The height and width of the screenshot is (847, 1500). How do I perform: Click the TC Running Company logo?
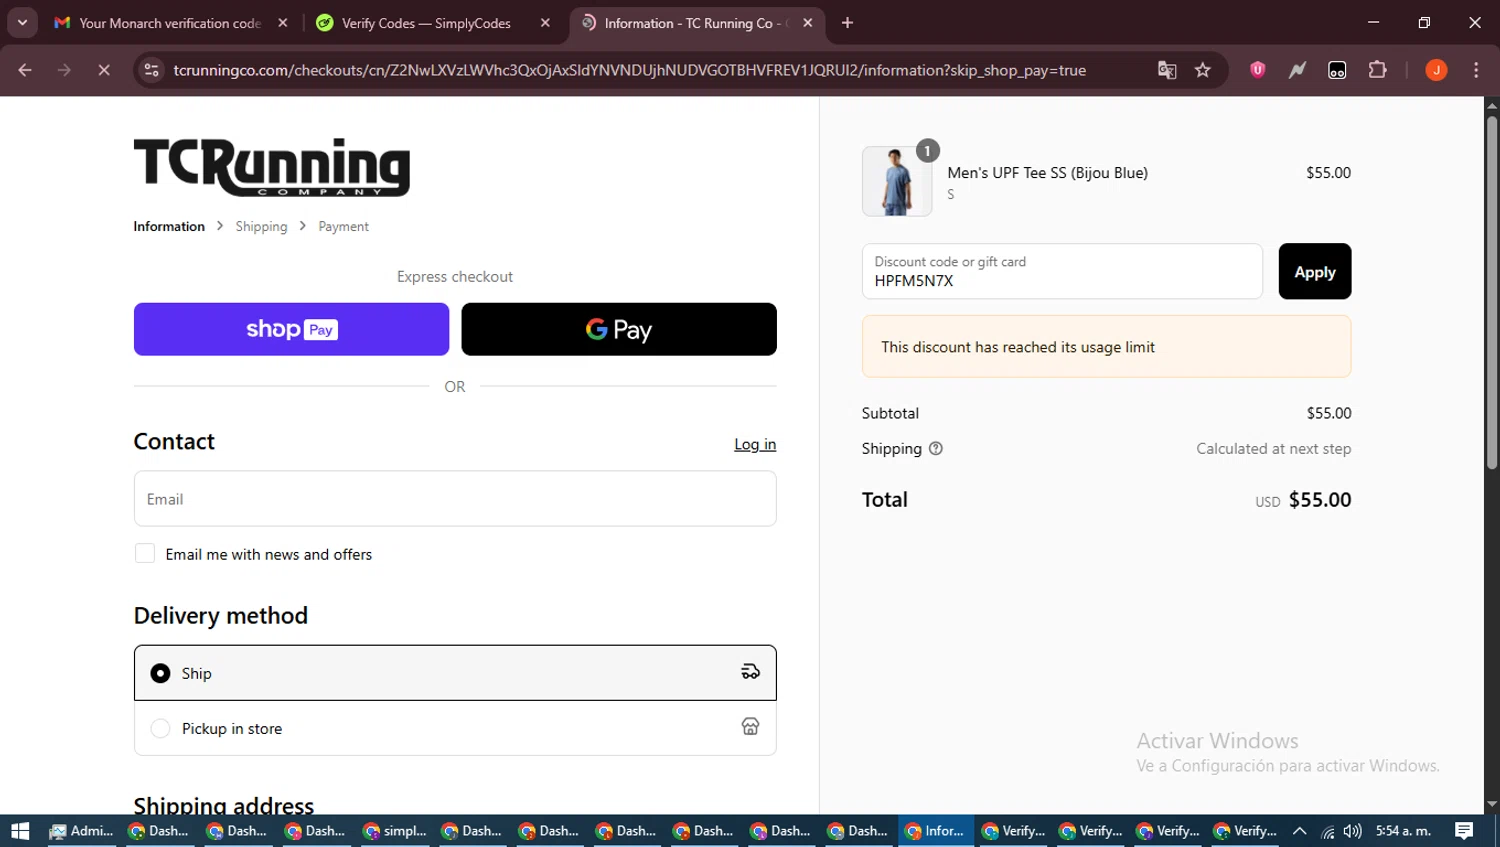(272, 167)
